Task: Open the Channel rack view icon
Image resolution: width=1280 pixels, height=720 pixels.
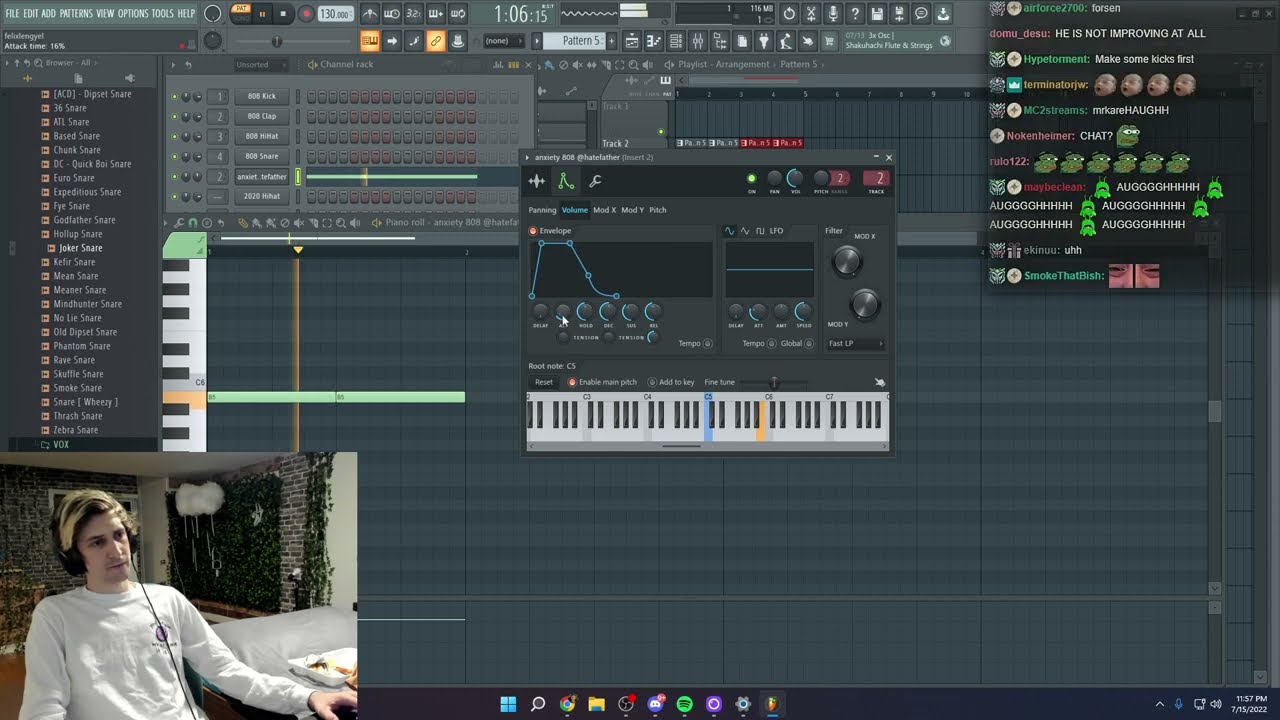Action: pyautogui.click(x=676, y=41)
